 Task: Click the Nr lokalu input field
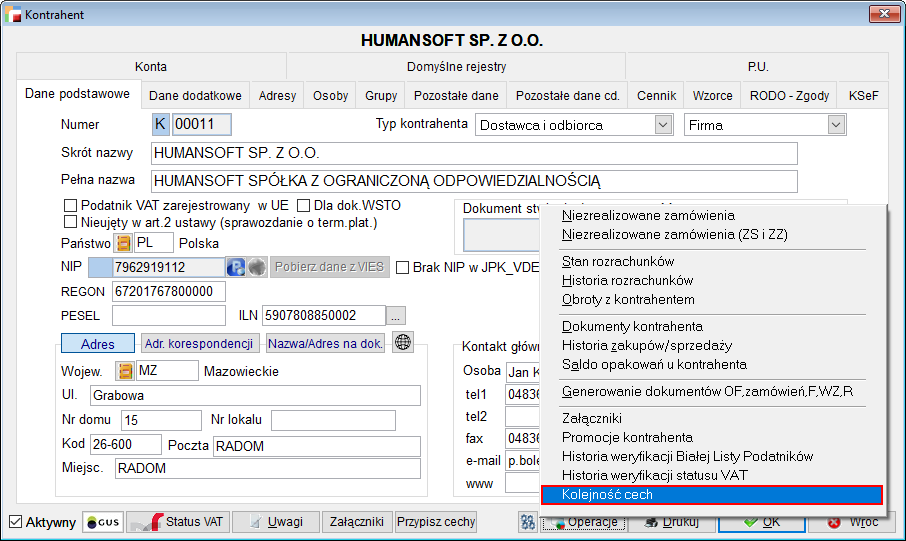pos(333,420)
